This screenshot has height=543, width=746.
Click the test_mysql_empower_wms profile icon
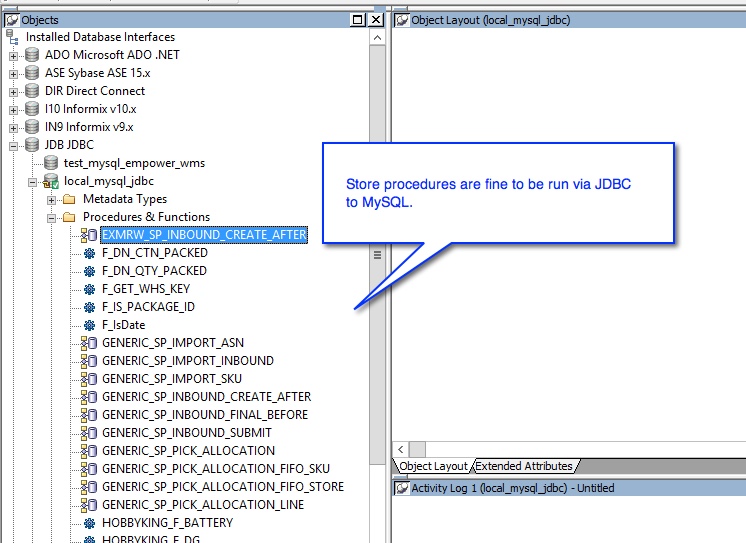[51, 163]
